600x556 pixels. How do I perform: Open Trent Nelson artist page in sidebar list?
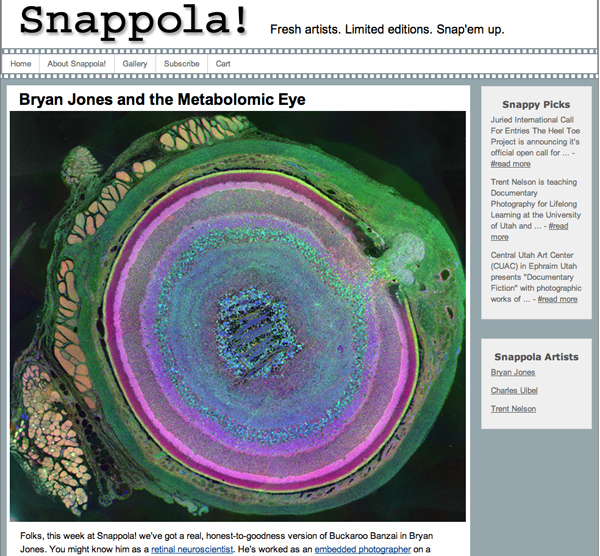(513, 409)
